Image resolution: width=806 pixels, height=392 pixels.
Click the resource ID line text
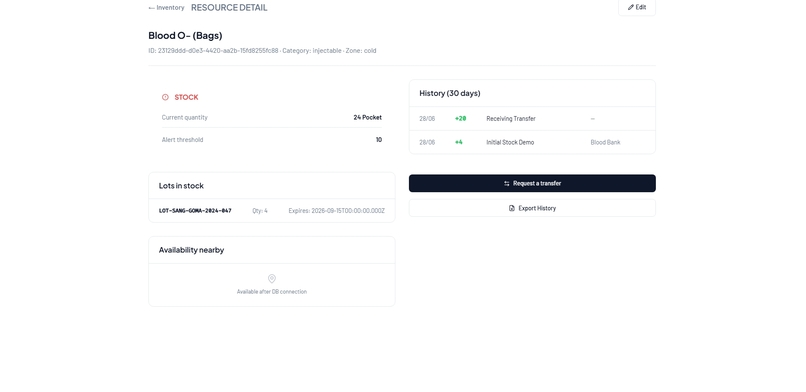pos(262,50)
